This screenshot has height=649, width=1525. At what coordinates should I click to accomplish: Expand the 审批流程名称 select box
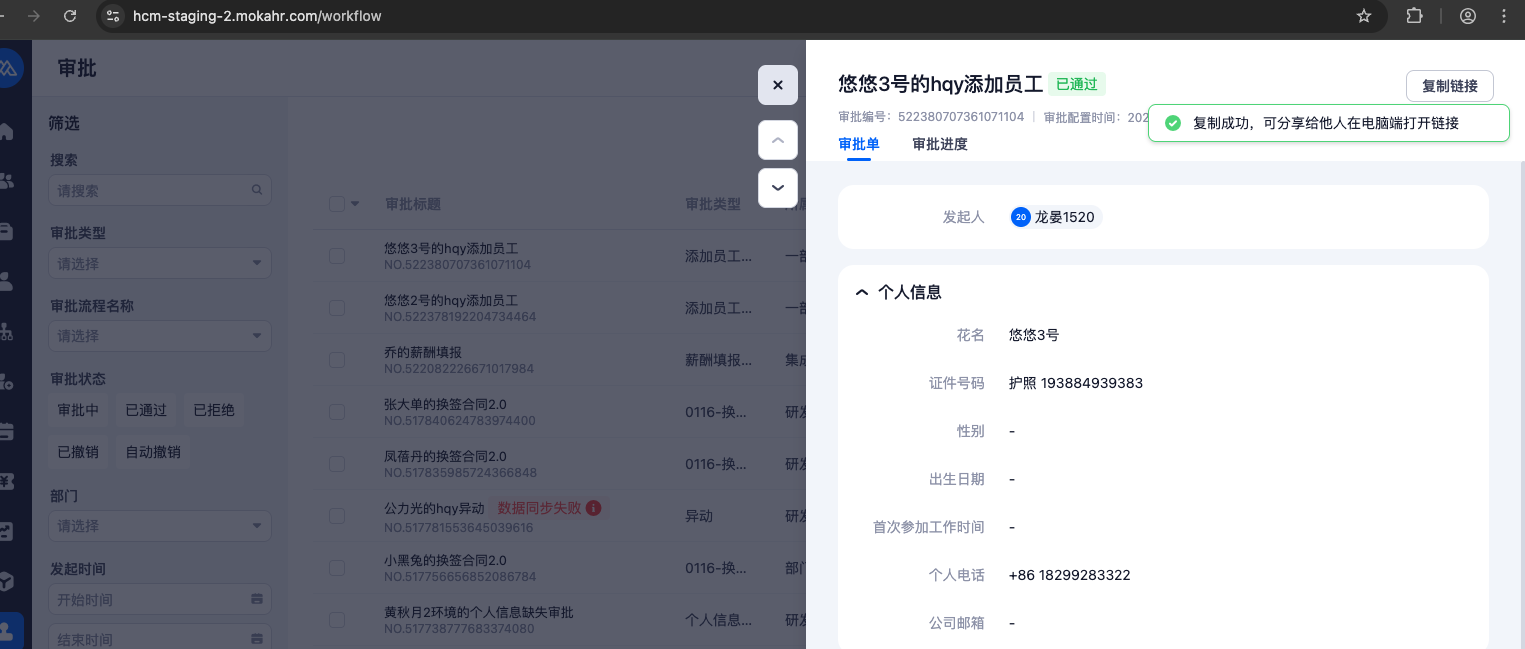160,336
